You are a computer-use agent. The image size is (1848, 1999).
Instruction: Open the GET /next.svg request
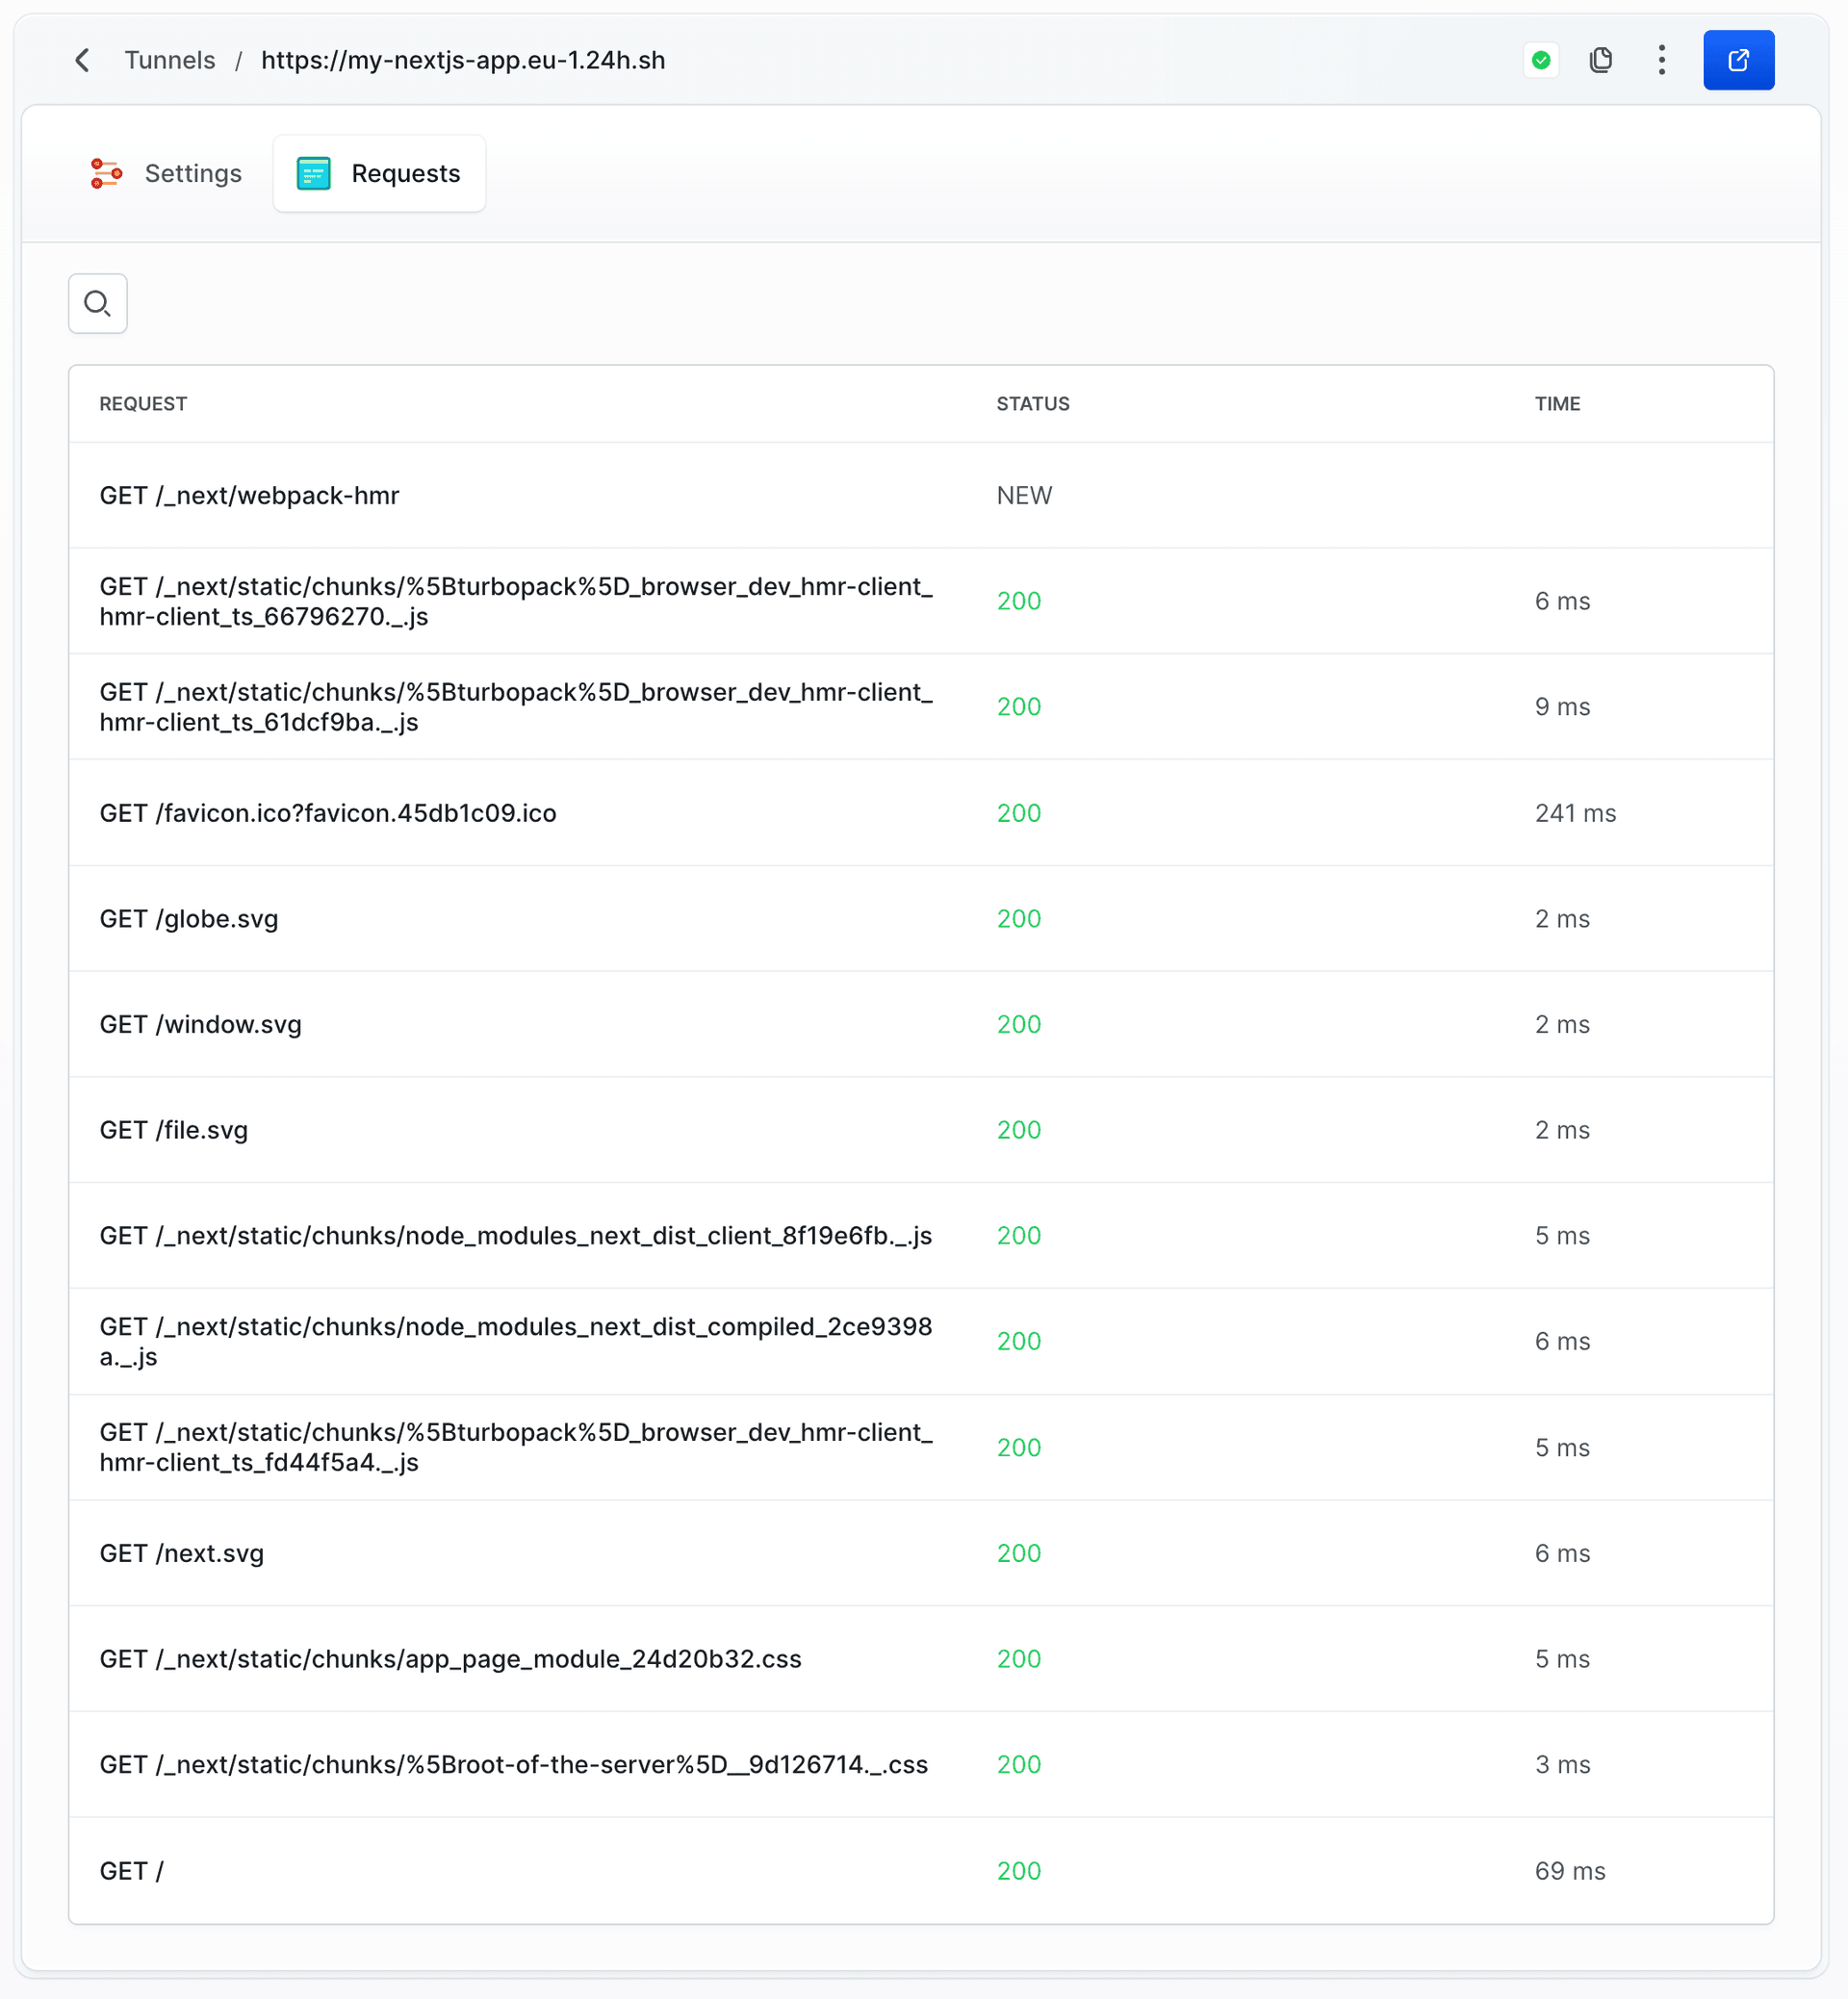(182, 1553)
